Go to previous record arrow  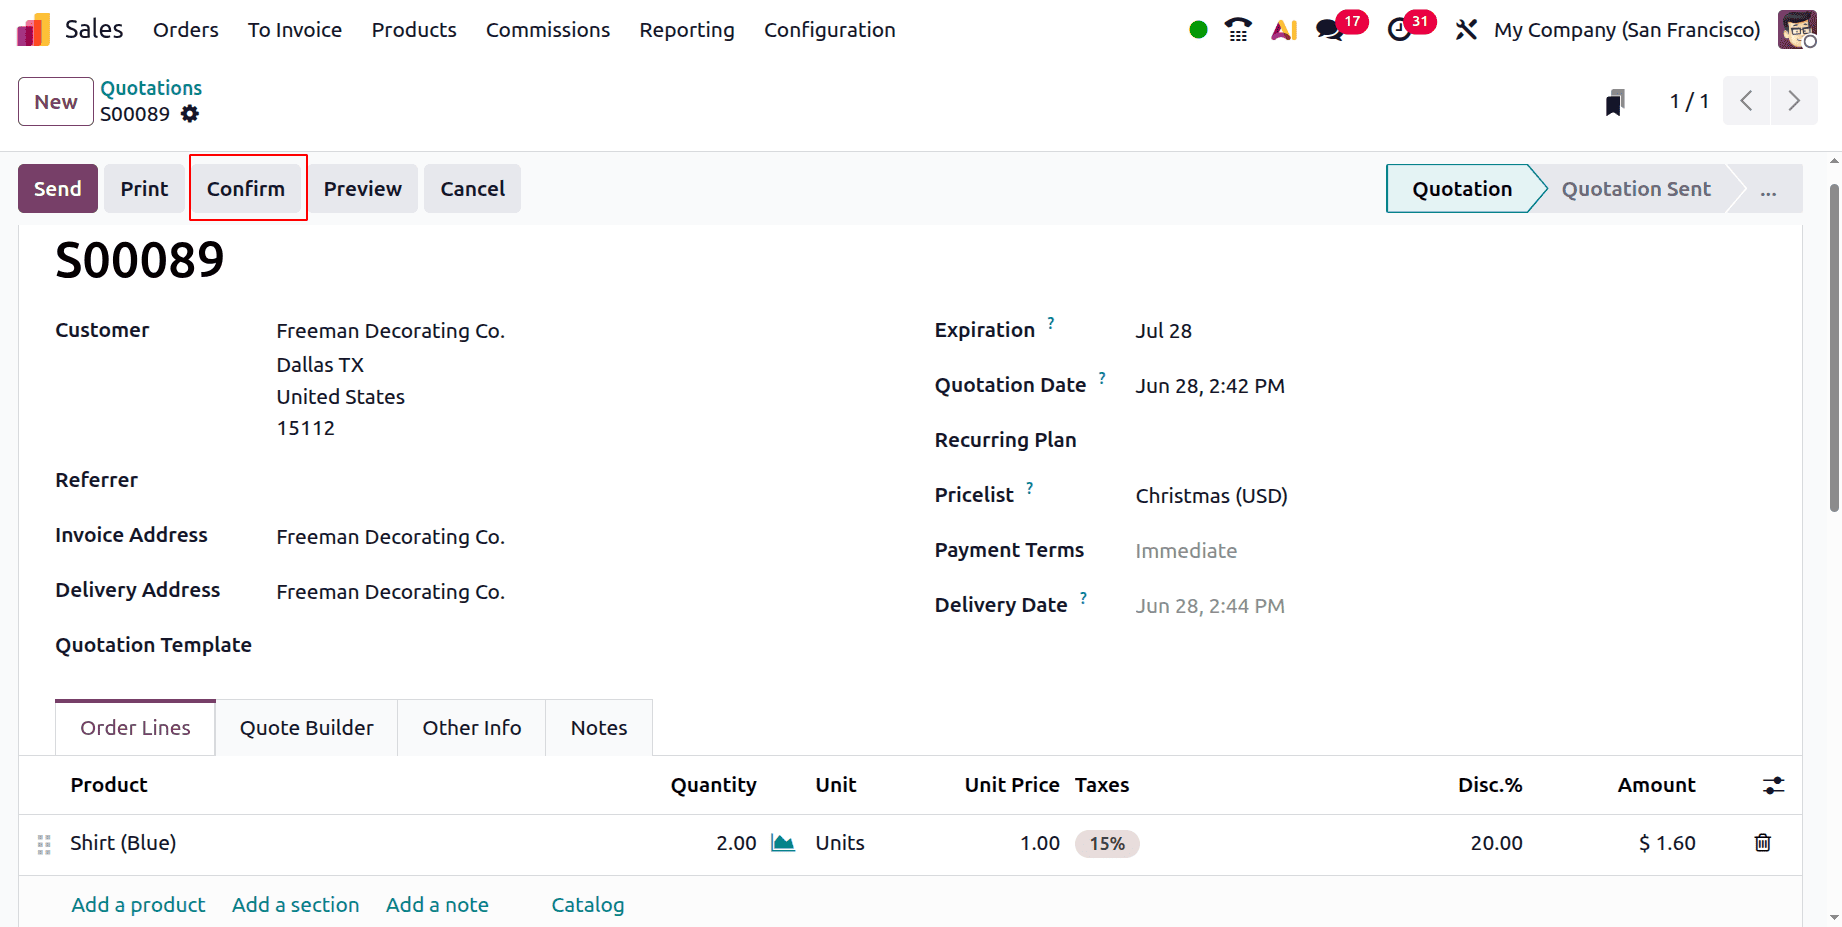[x=1746, y=101]
